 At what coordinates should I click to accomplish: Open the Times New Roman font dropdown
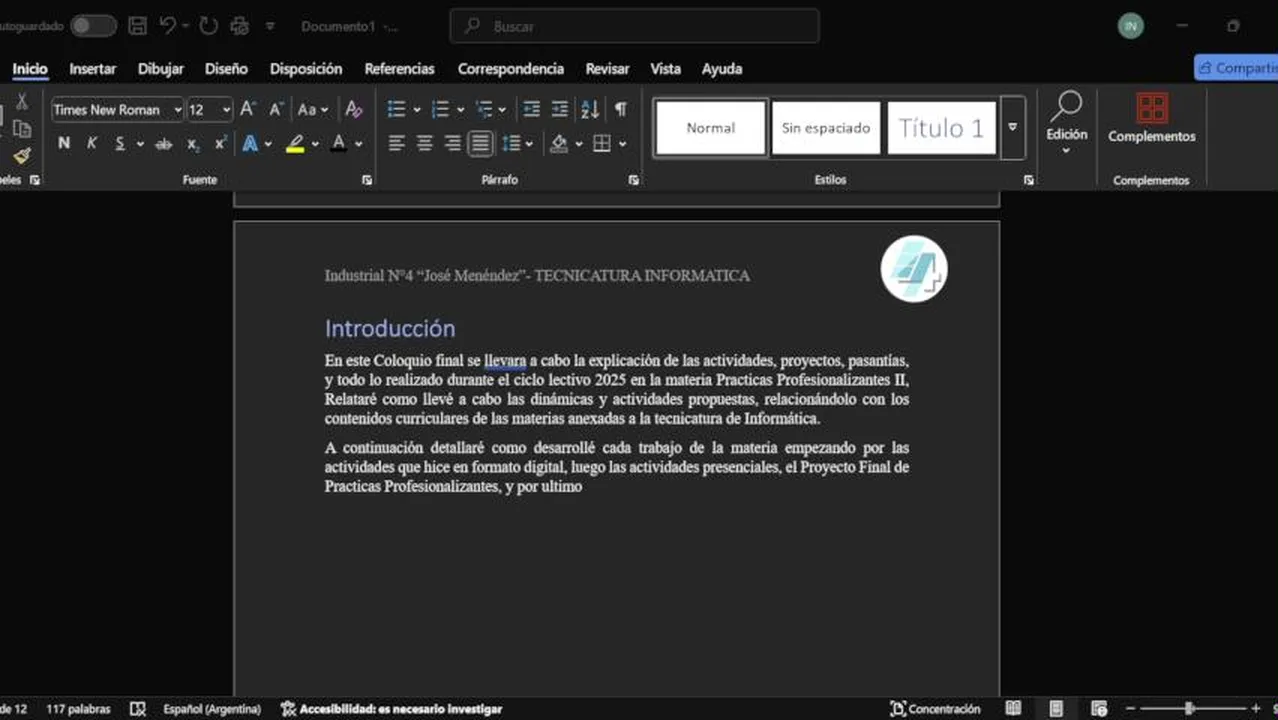click(x=178, y=110)
